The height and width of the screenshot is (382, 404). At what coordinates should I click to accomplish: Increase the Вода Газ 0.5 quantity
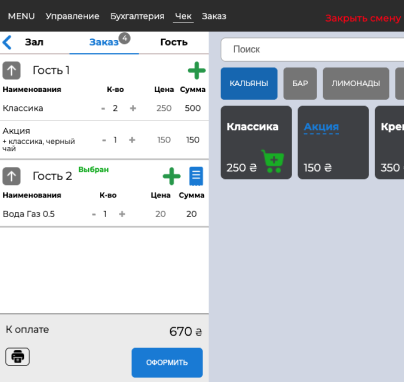pyautogui.click(x=122, y=214)
